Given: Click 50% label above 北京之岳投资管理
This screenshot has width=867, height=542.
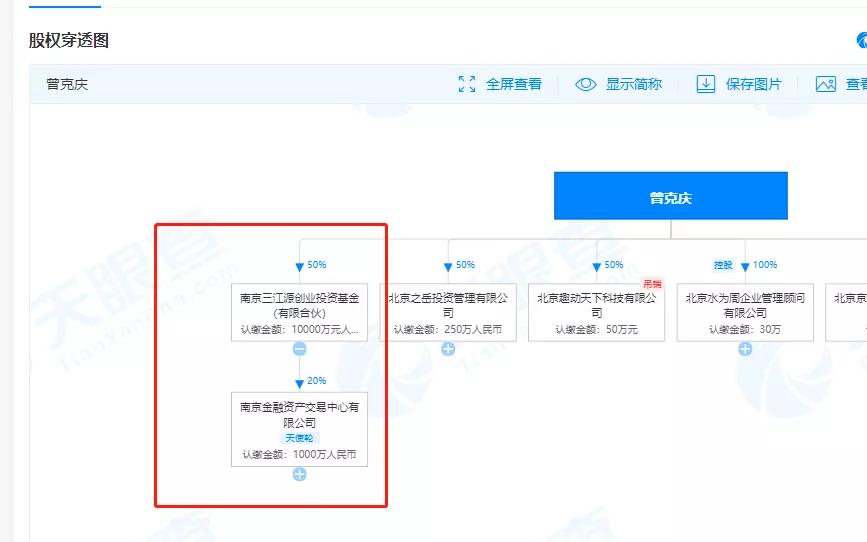Looking at the screenshot, I should 466,265.
